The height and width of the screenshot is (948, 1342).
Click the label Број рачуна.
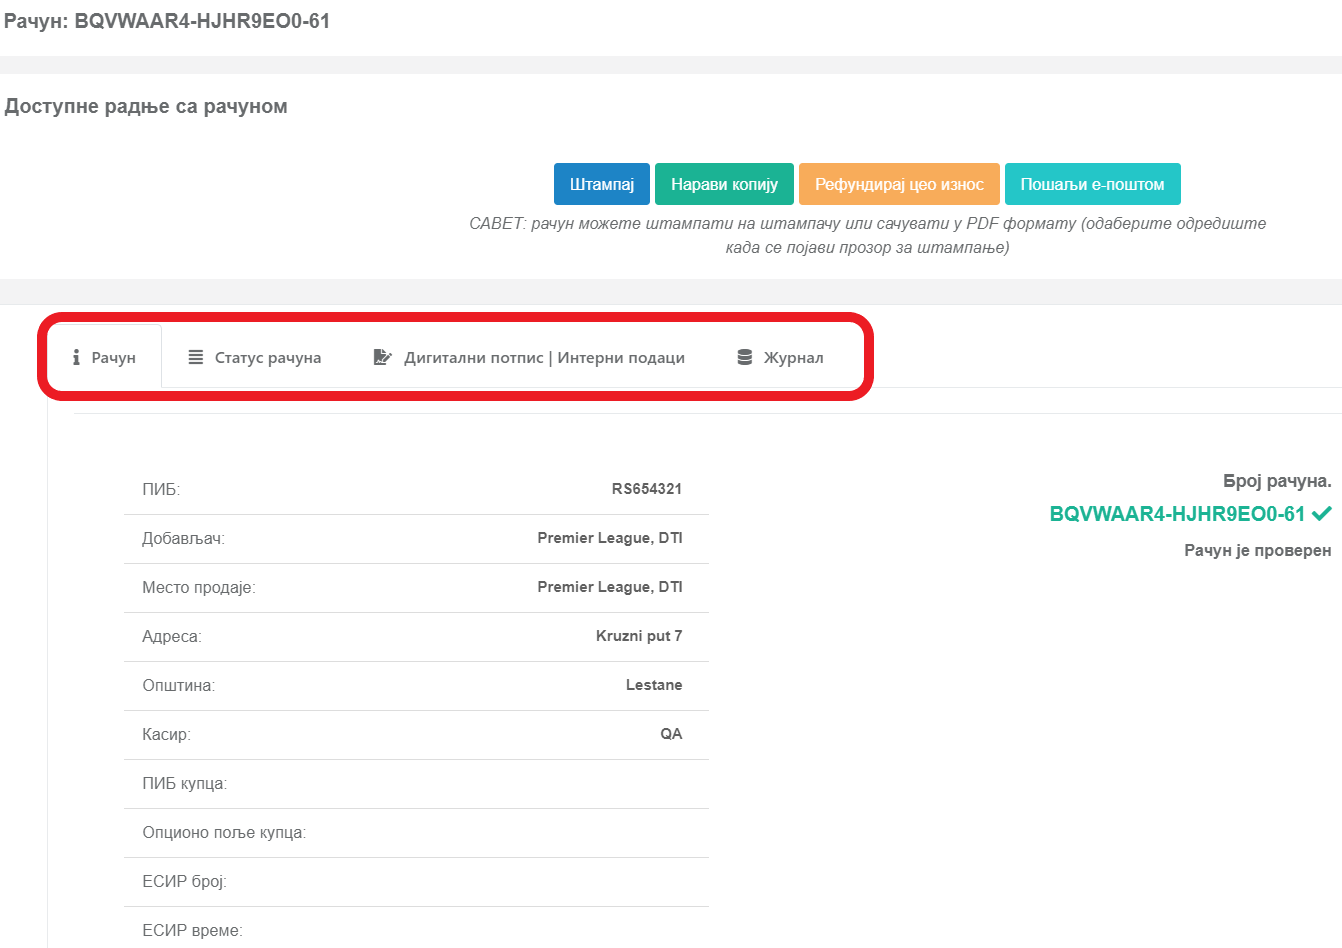(1277, 481)
